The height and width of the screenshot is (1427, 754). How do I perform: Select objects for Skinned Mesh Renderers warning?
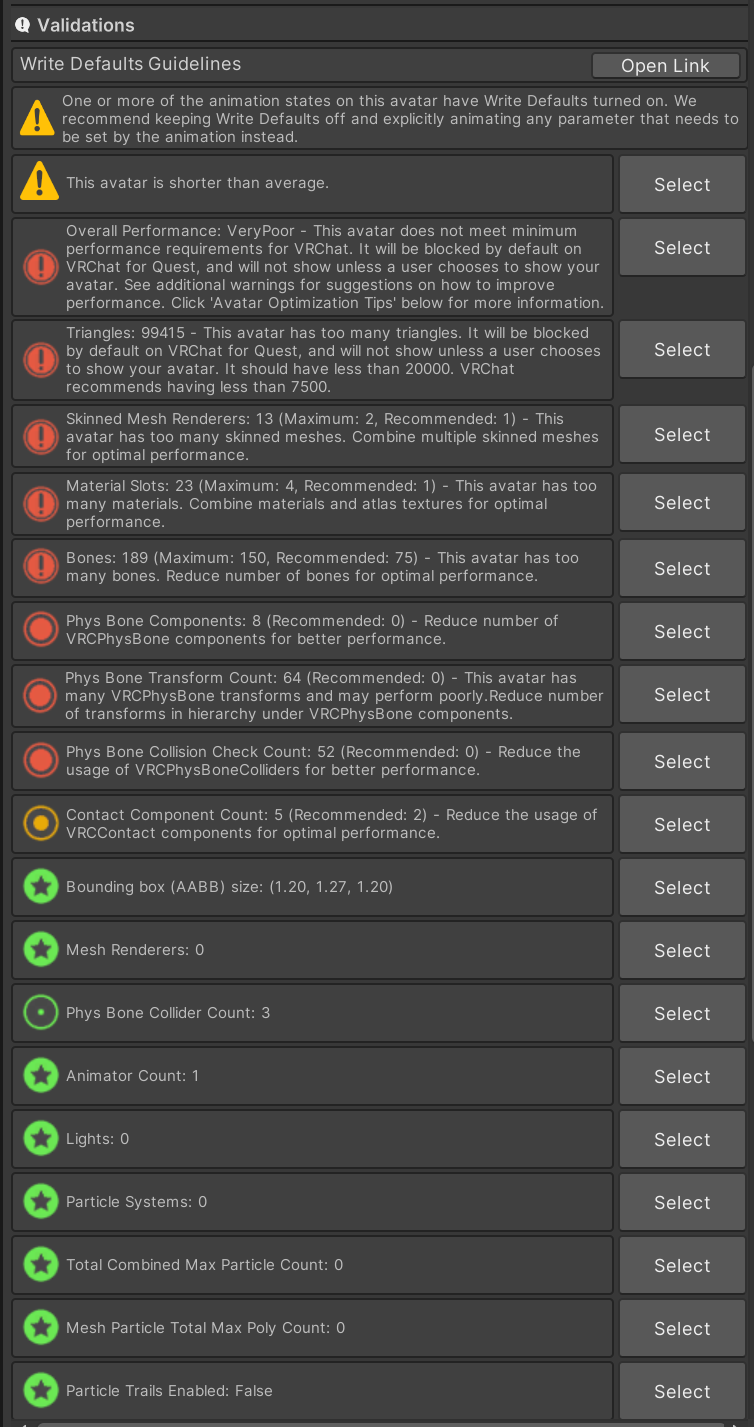pyautogui.click(x=682, y=435)
